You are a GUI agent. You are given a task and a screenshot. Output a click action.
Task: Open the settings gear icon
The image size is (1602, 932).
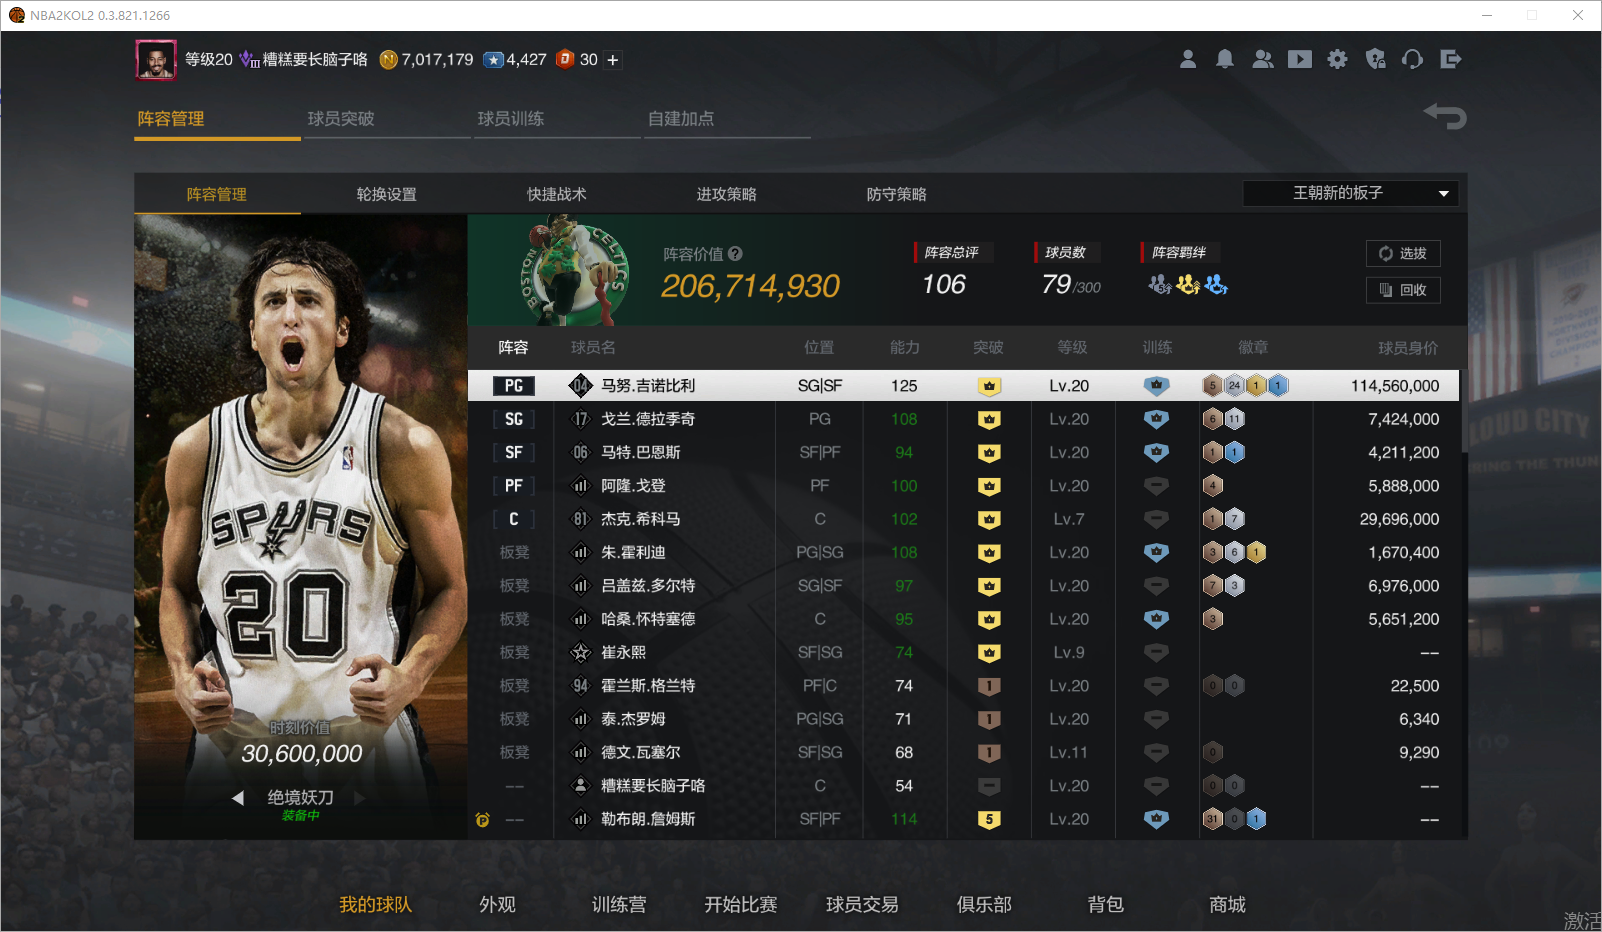point(1337,60)
